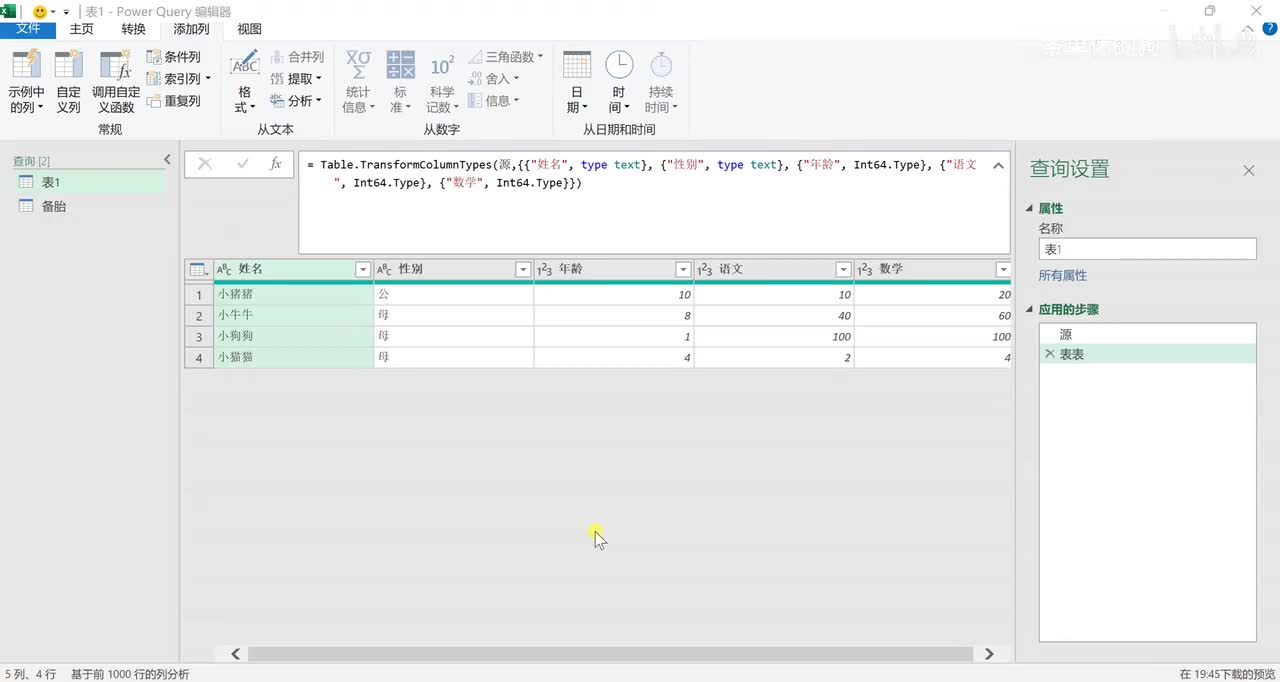The height and width of the screenshot is (682, 1280).
Task: Open filter dropdown for 性别 column
Action: point(523,270)
